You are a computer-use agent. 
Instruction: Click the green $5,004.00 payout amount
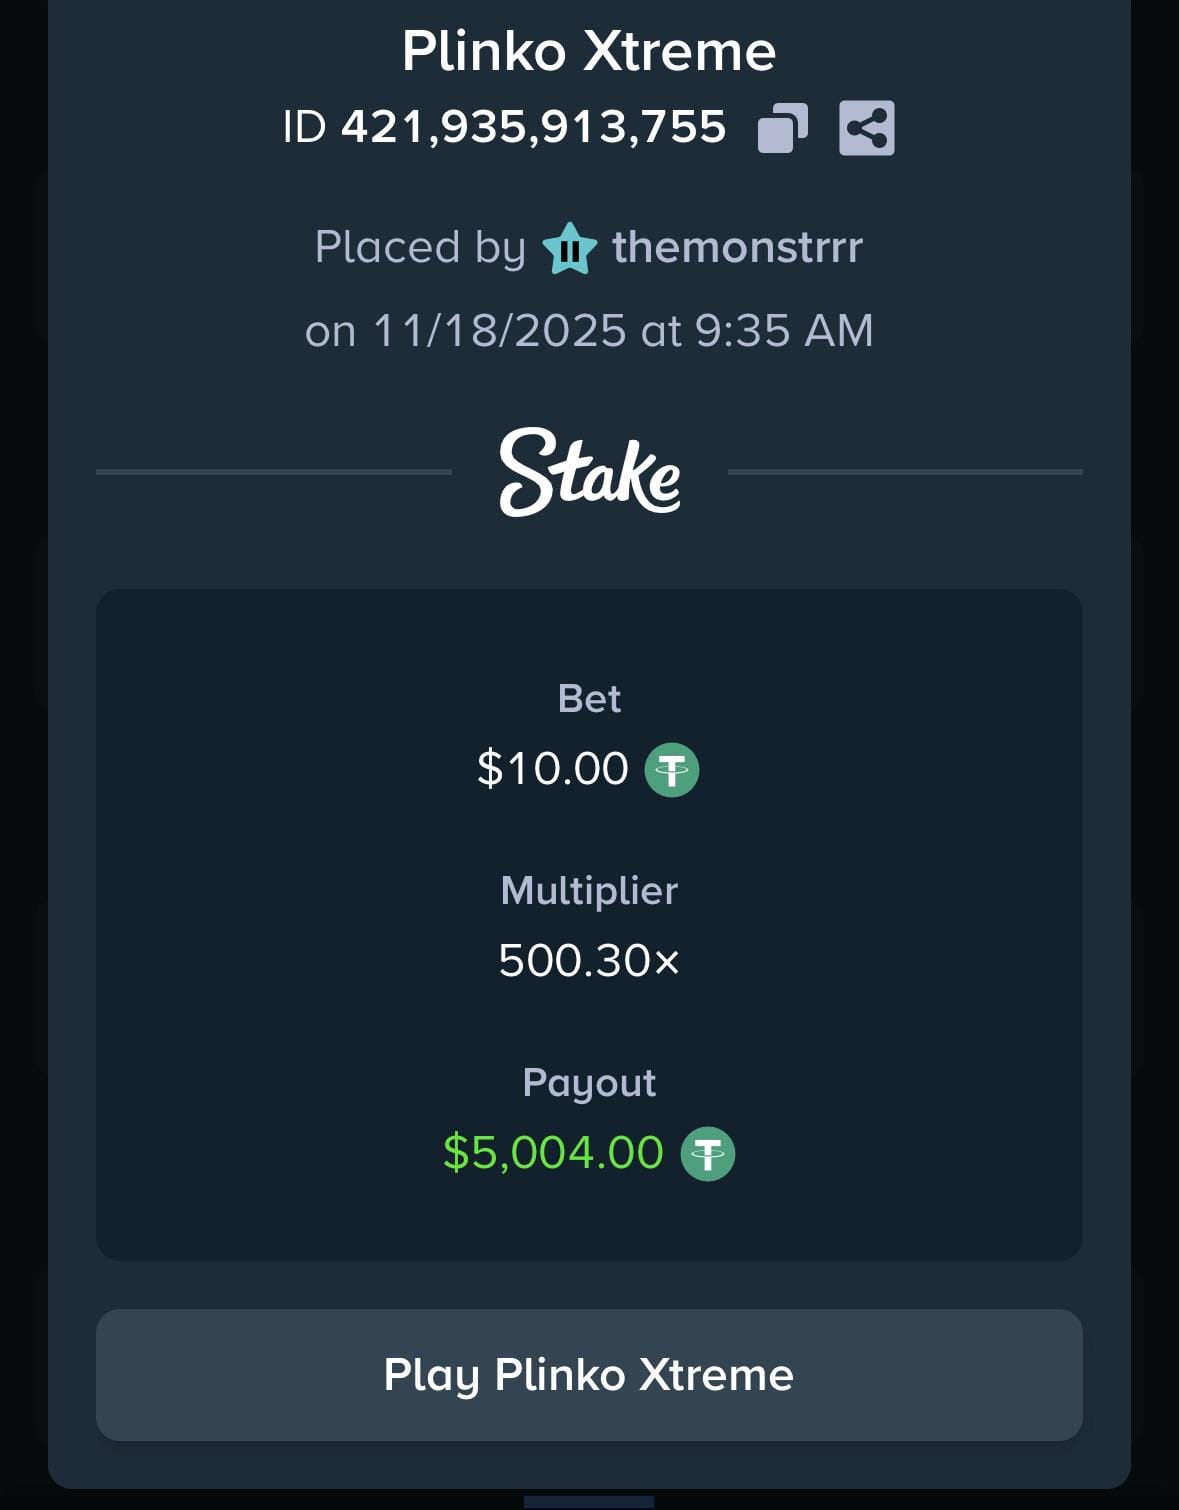[553, 1153]
